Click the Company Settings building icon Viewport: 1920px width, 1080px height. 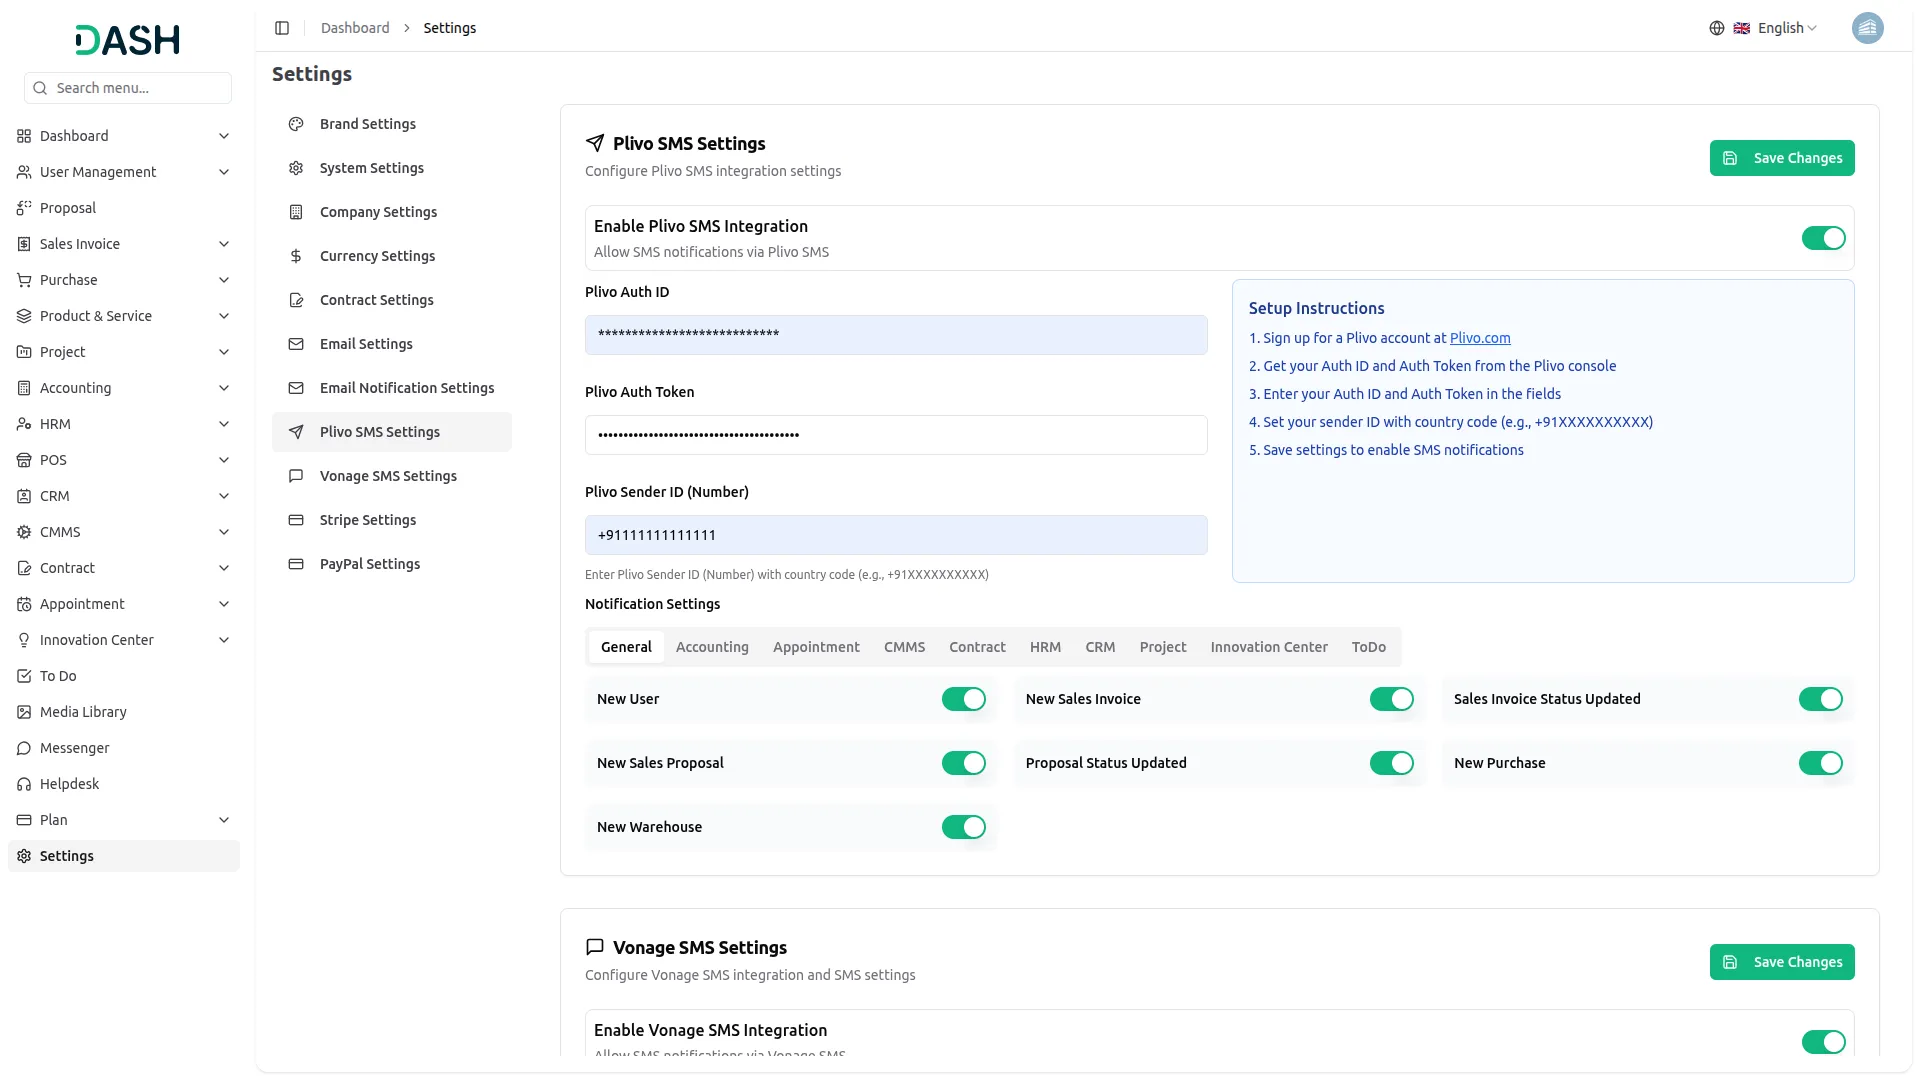point(296,212)
